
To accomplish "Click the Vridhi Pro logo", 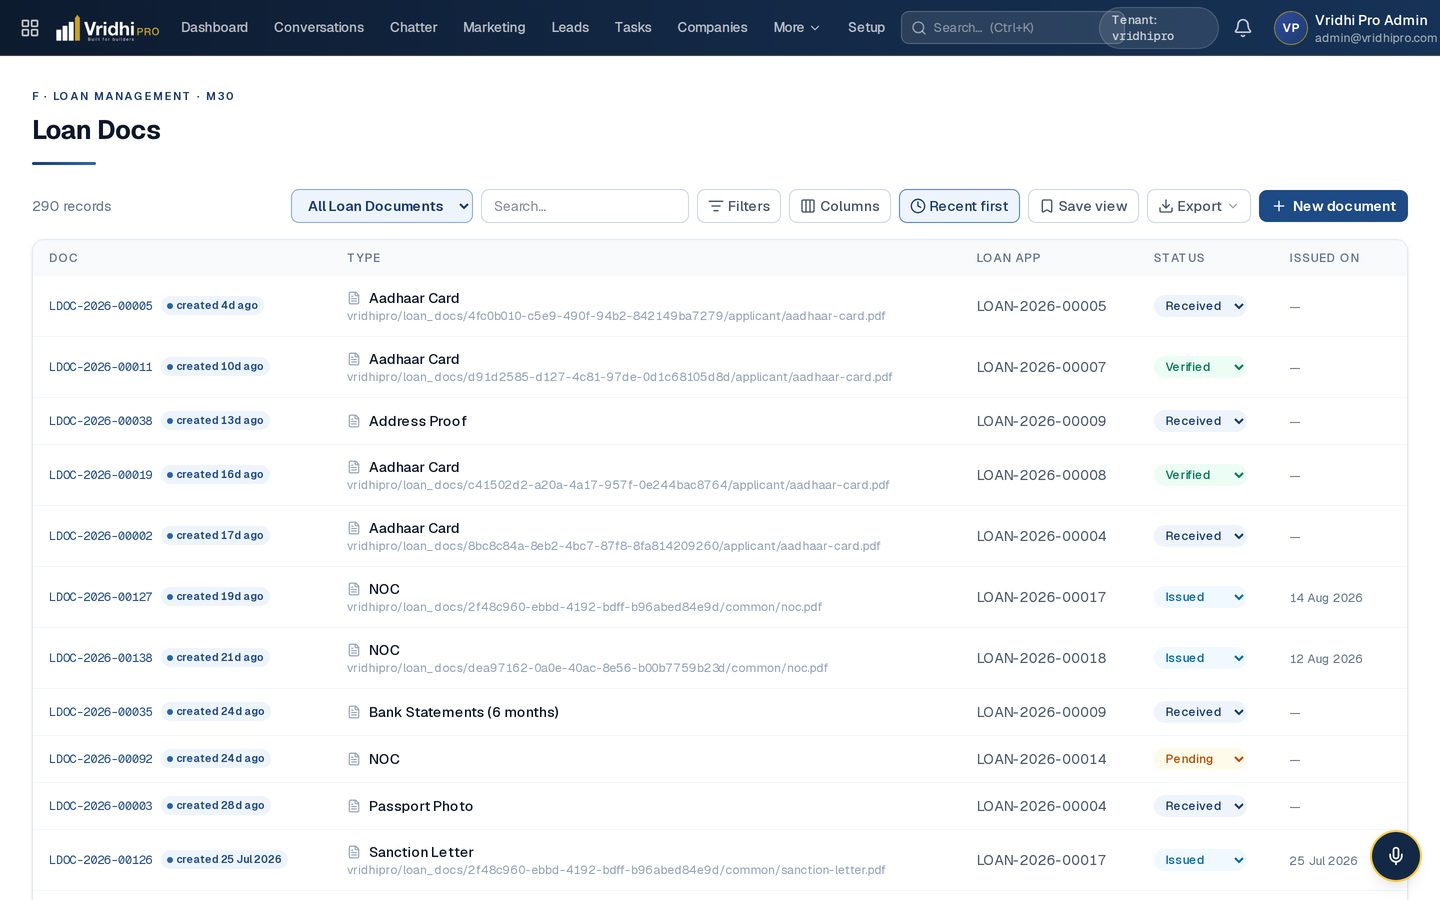I will pyautogui.click(x=107, y=28).
